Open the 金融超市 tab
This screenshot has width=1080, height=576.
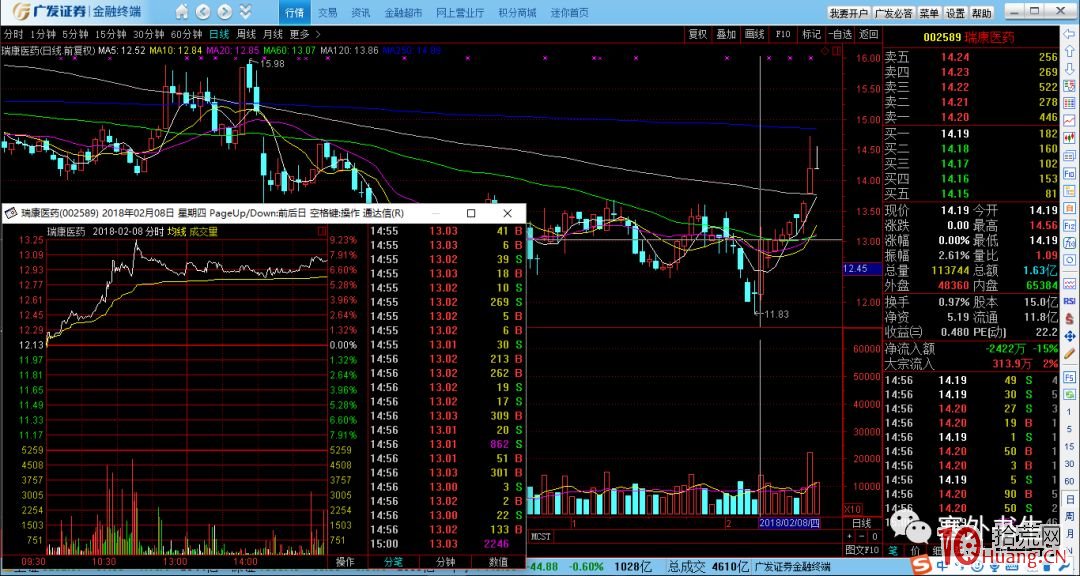(402, 13)
